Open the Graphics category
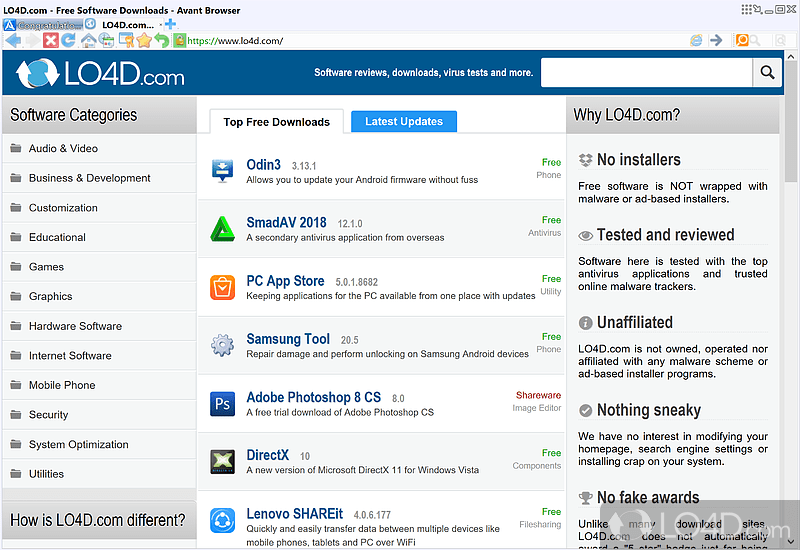The width and height of the screenshot is (800, 550). point(99,296)
